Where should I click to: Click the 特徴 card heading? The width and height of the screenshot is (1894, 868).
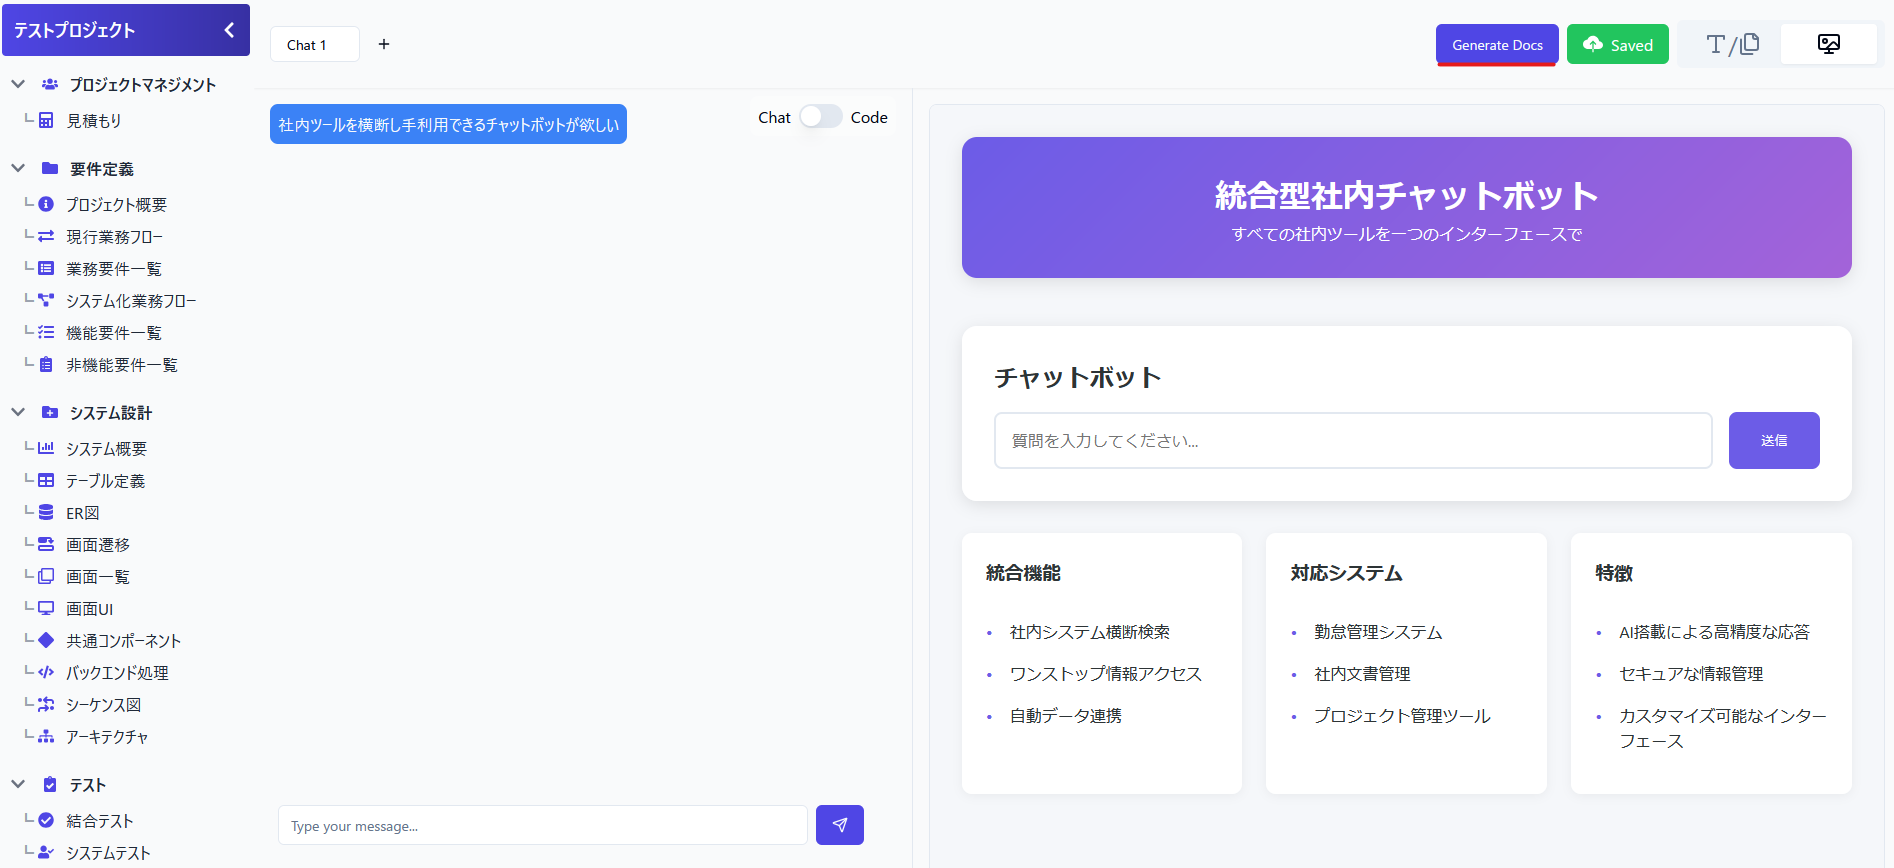(1614, 573)
